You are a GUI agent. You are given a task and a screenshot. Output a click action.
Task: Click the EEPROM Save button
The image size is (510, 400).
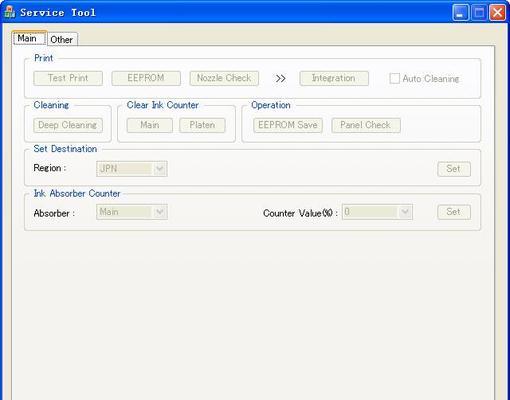pos(288,125)
